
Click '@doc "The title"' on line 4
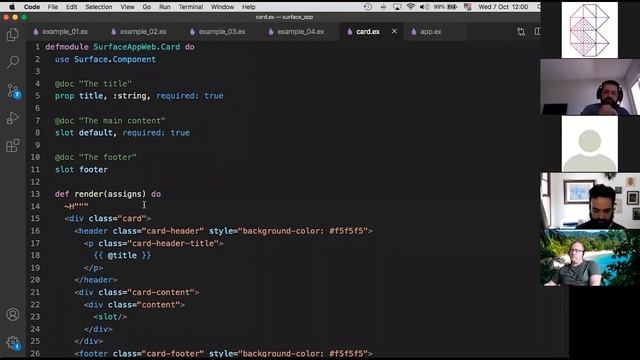93,84
